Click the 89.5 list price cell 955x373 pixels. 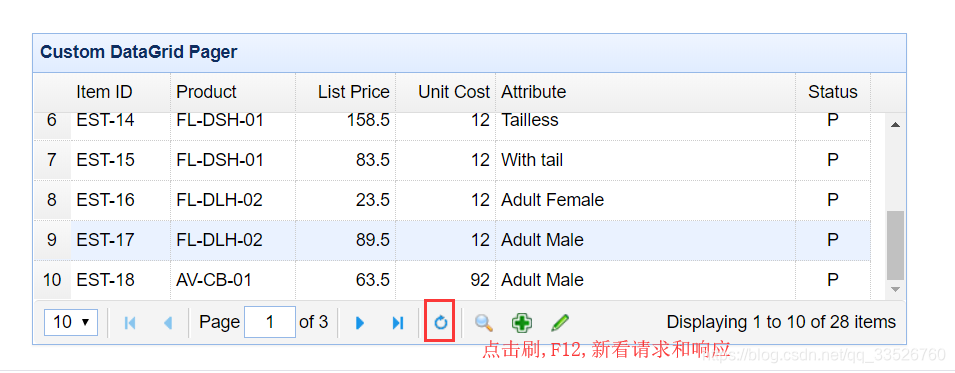[346, 240]
